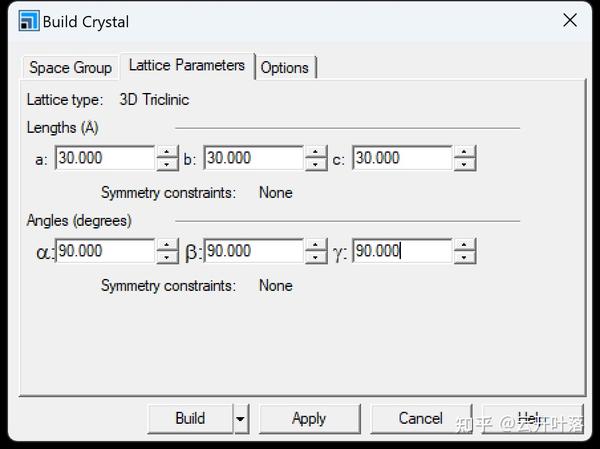Click the beta angle input field
This screenshot has width=600, height=449.
click(252, 251)
